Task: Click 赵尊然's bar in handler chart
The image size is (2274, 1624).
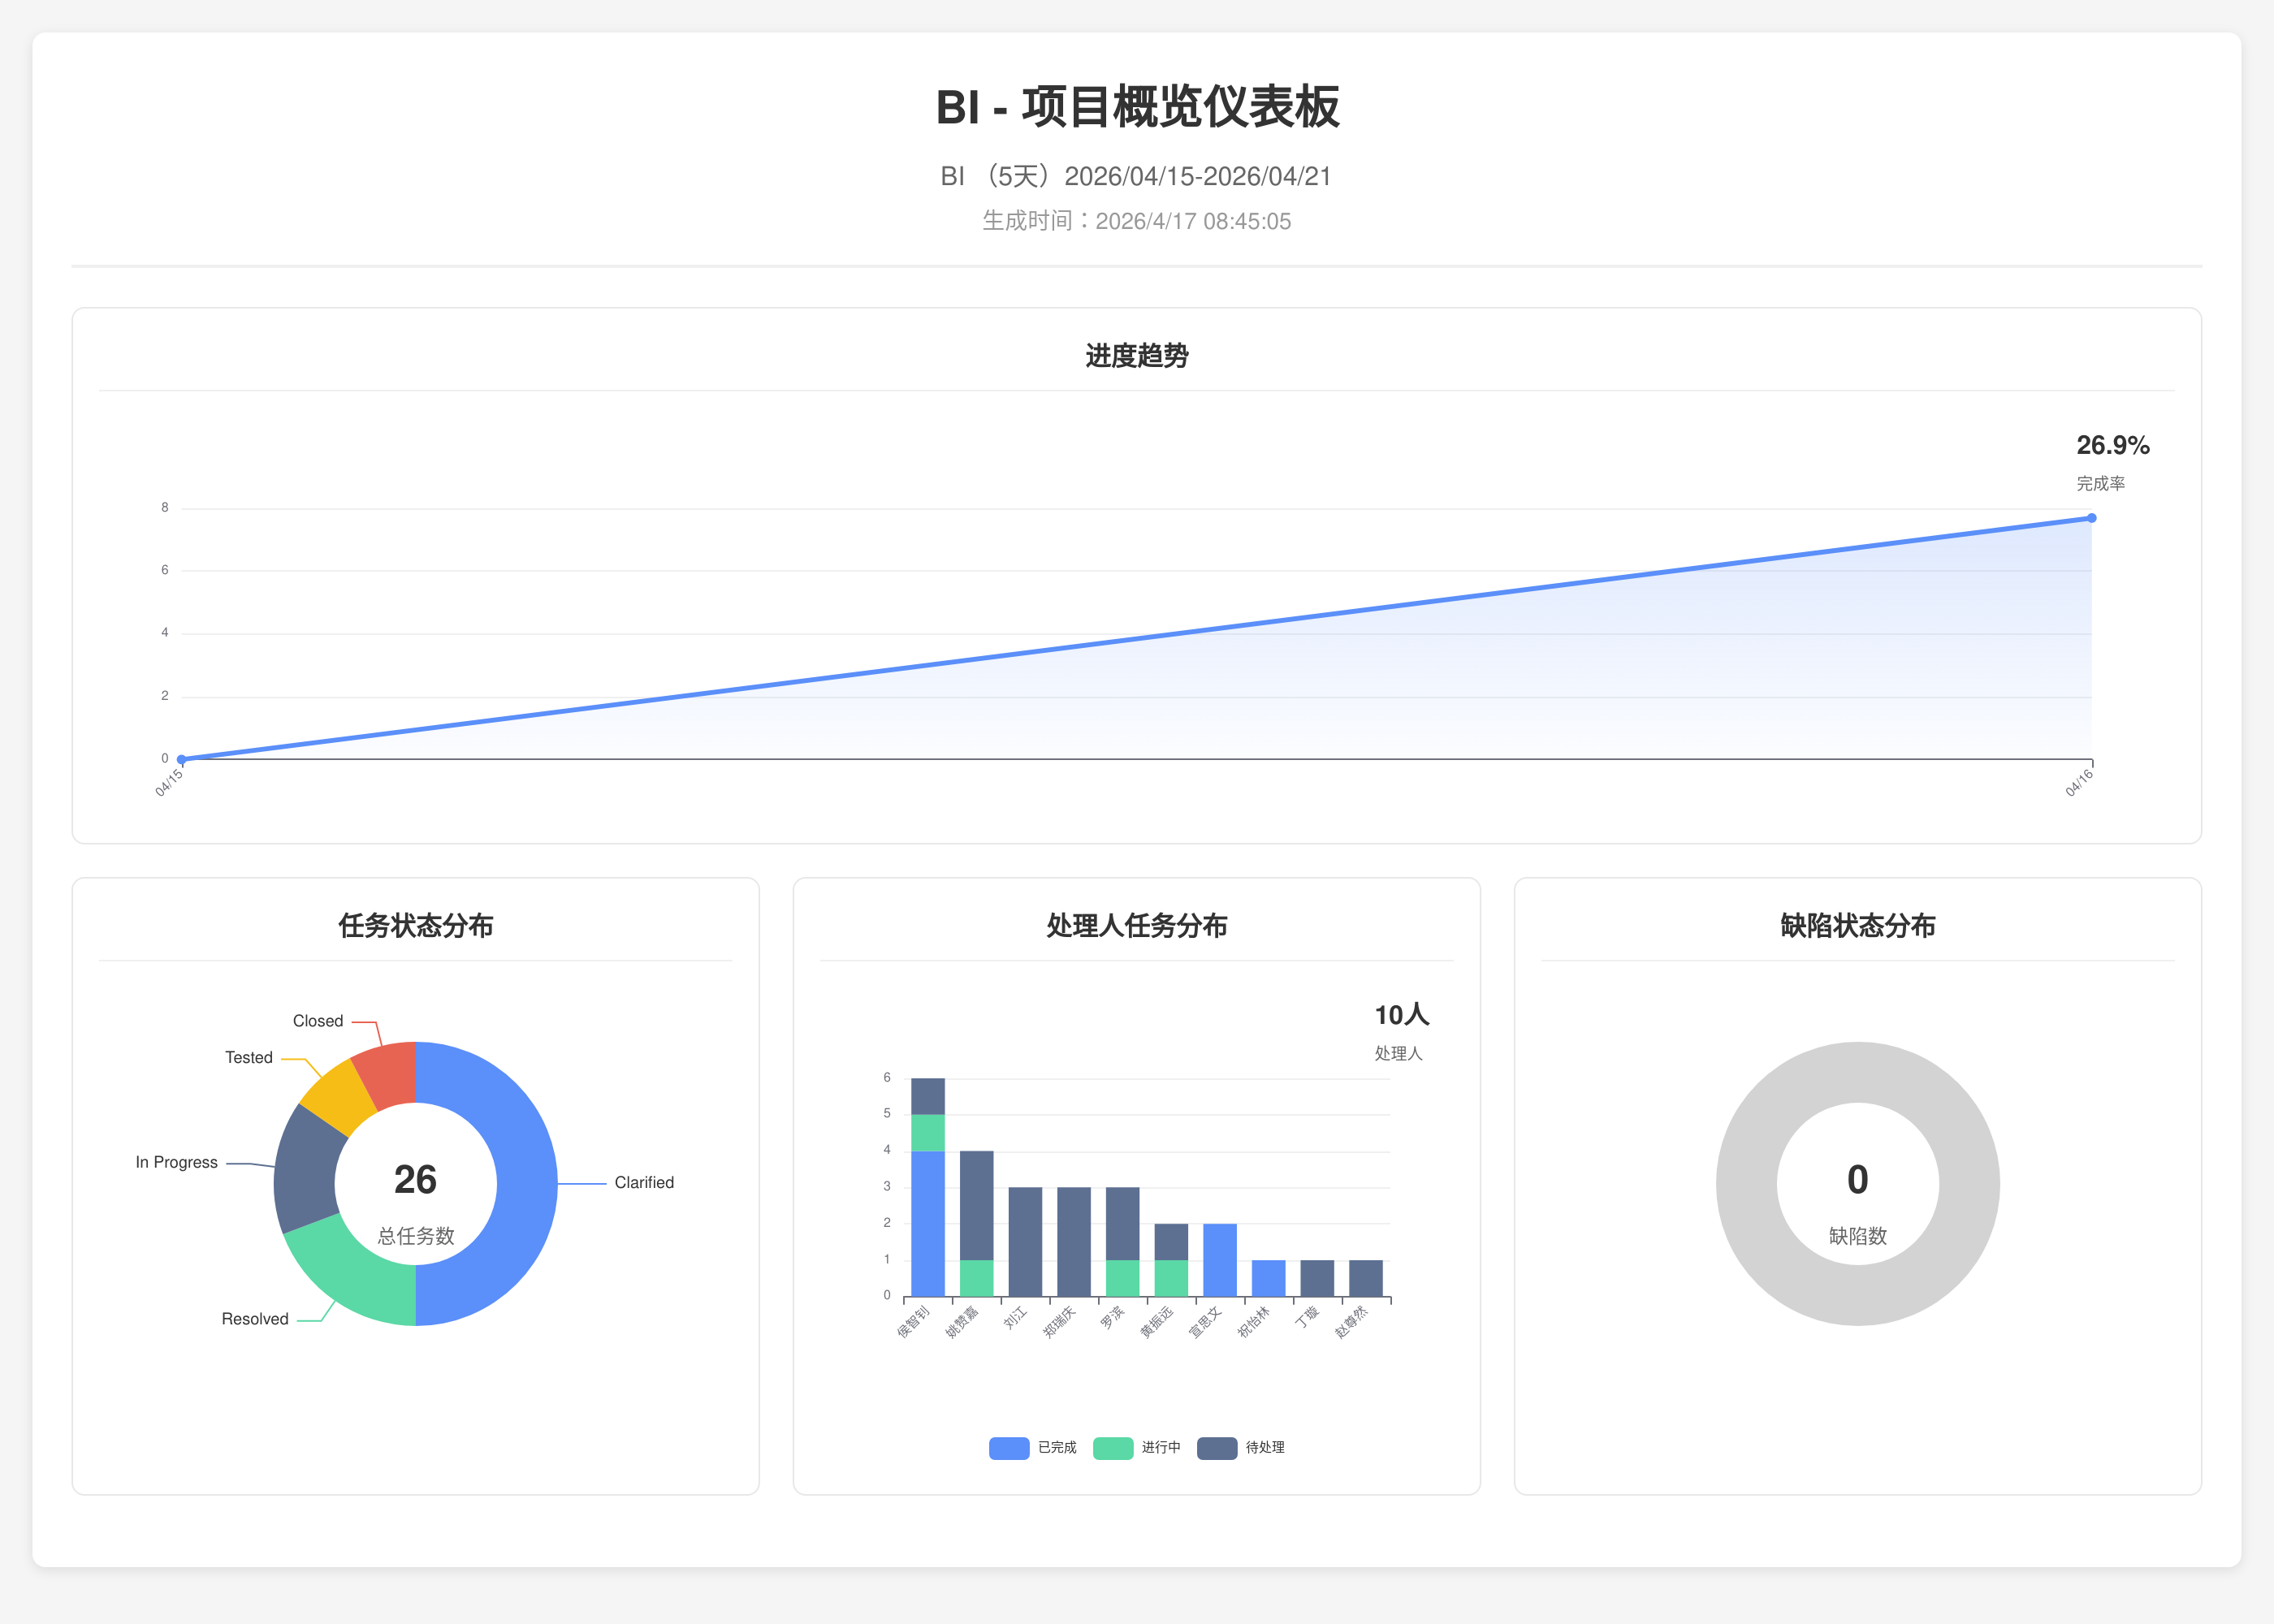Action: coord(1365,1278)
